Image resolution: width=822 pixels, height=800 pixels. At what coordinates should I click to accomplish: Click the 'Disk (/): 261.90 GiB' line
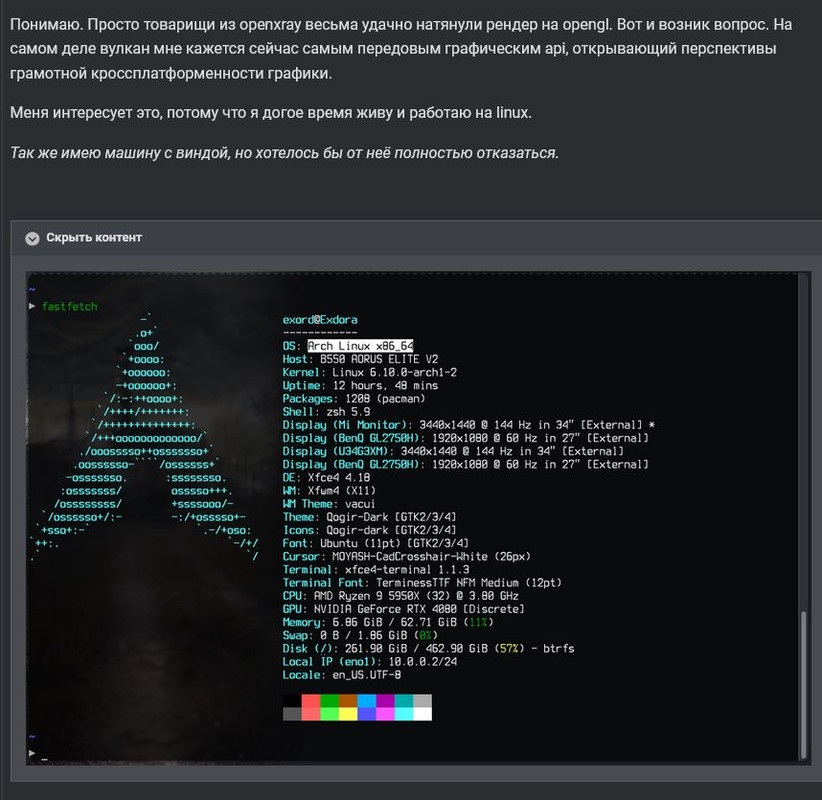[x=428, y=648]
